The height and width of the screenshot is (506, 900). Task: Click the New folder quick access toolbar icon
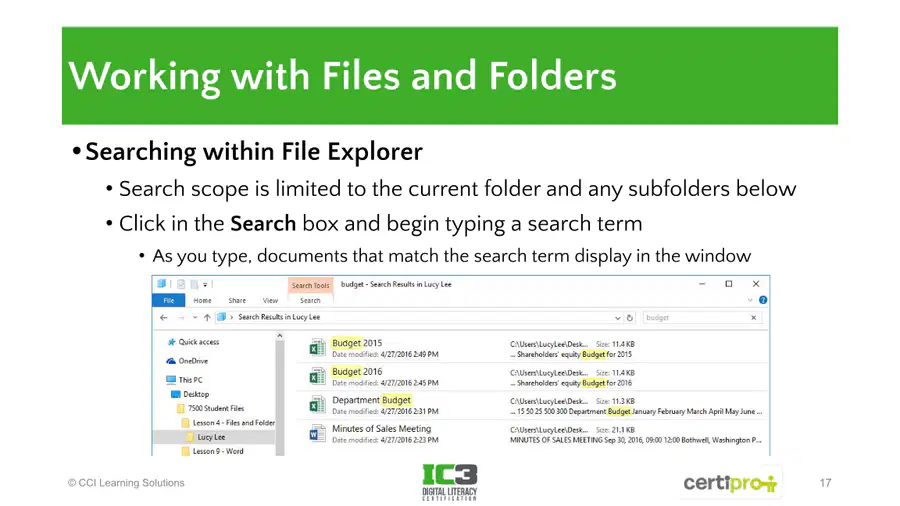(195, 284)
